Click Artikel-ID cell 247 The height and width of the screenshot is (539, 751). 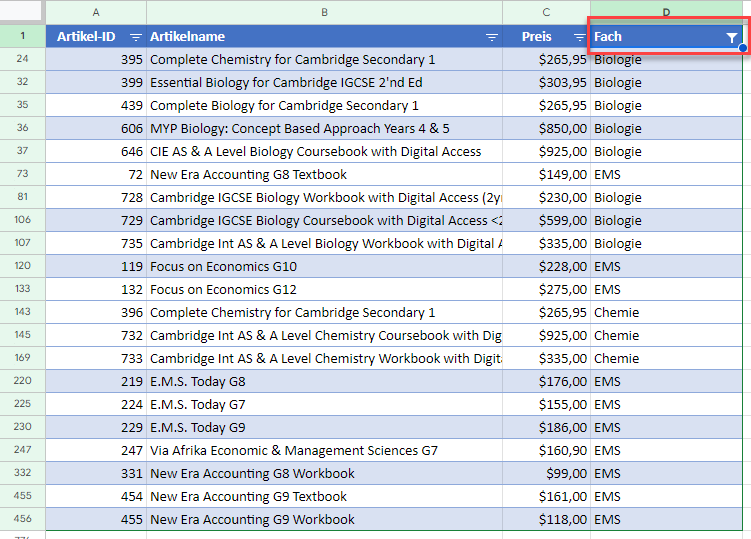pos(96,450)
